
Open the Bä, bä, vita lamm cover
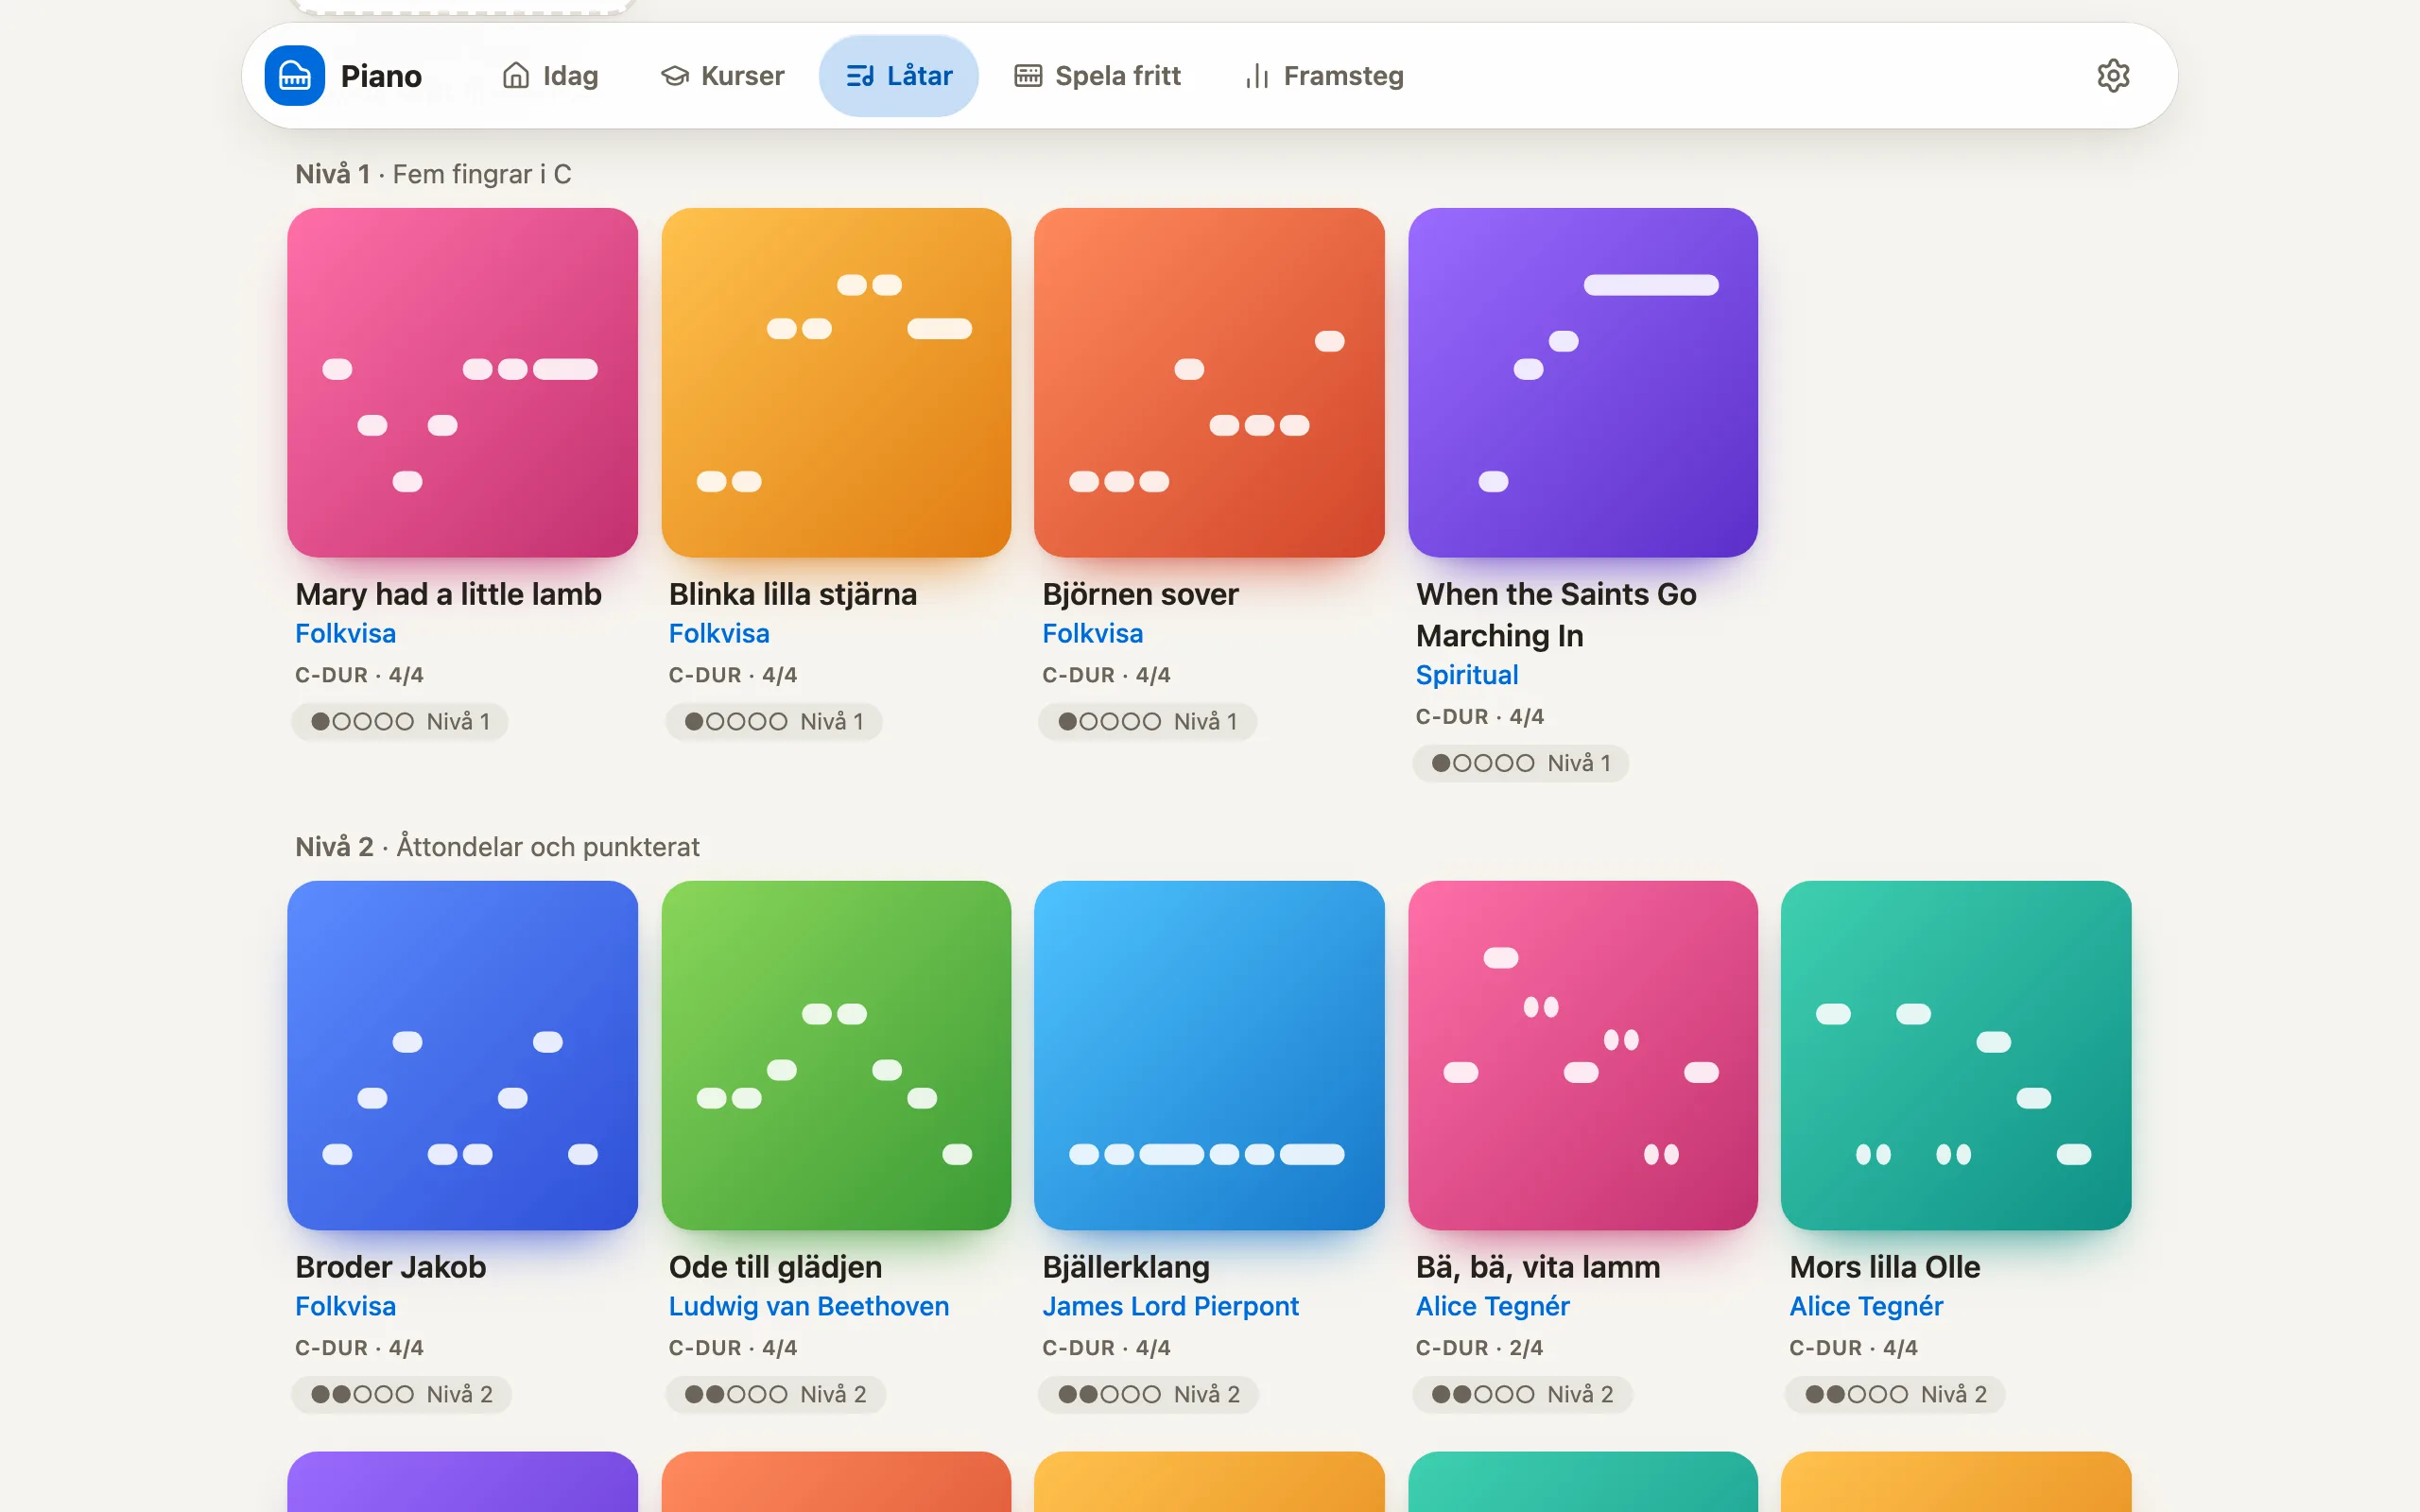[1583, 1055]
